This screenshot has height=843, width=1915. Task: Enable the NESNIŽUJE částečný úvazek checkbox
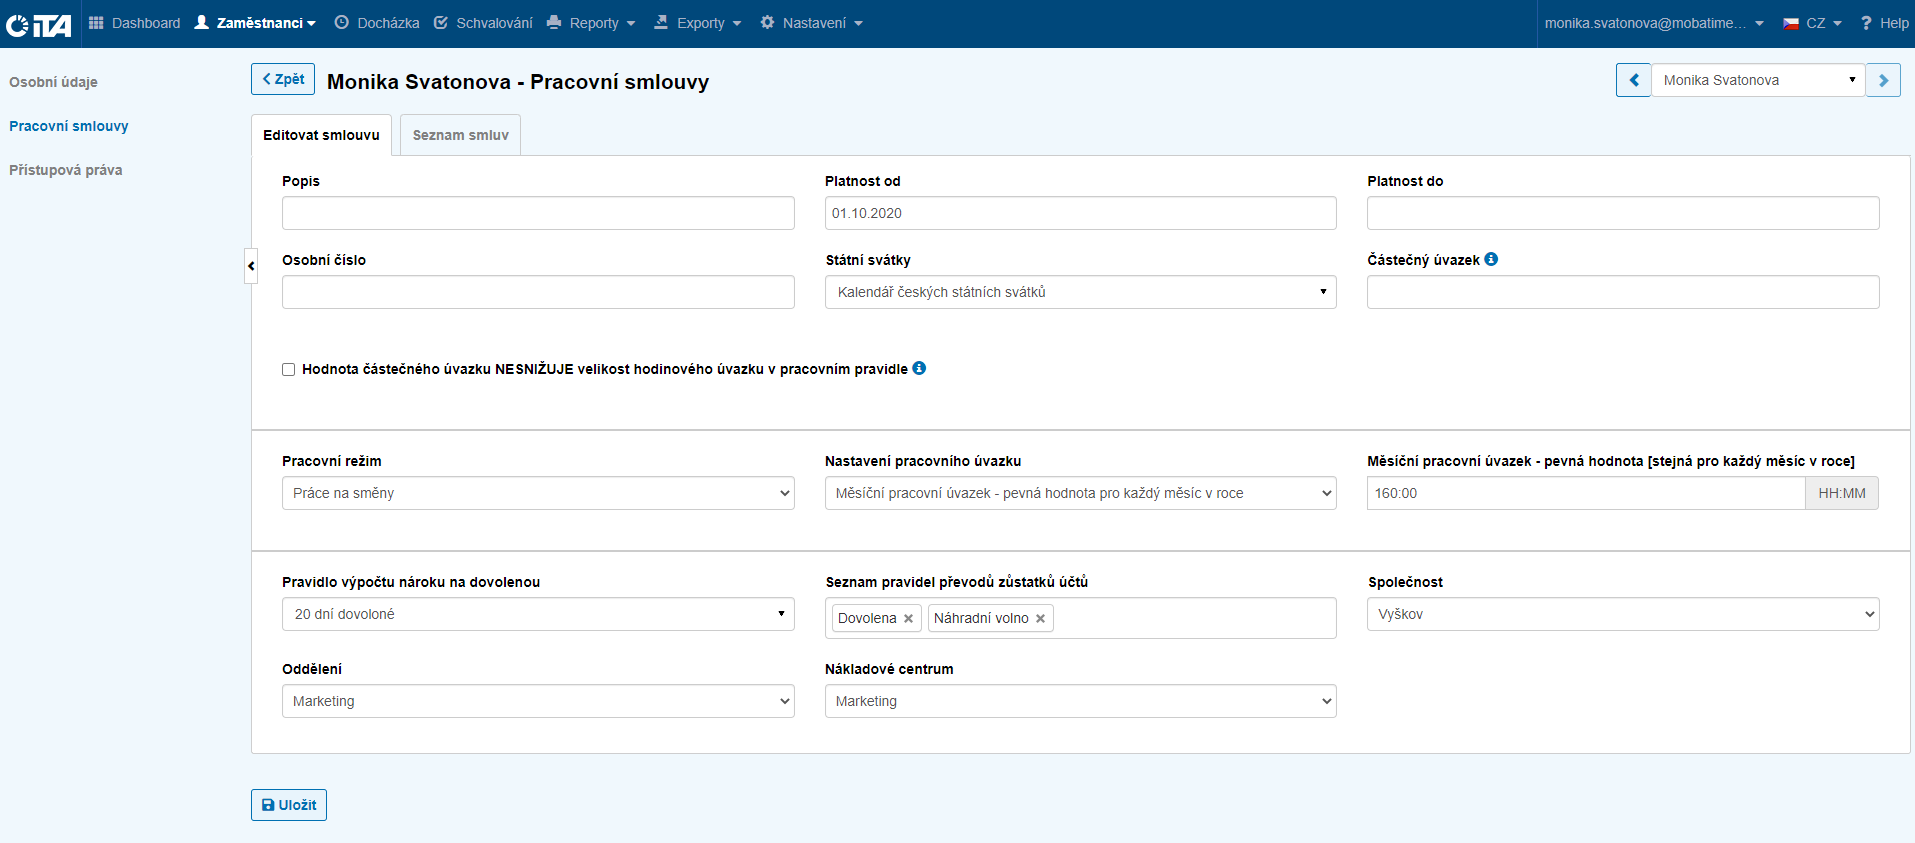(289, 369)
